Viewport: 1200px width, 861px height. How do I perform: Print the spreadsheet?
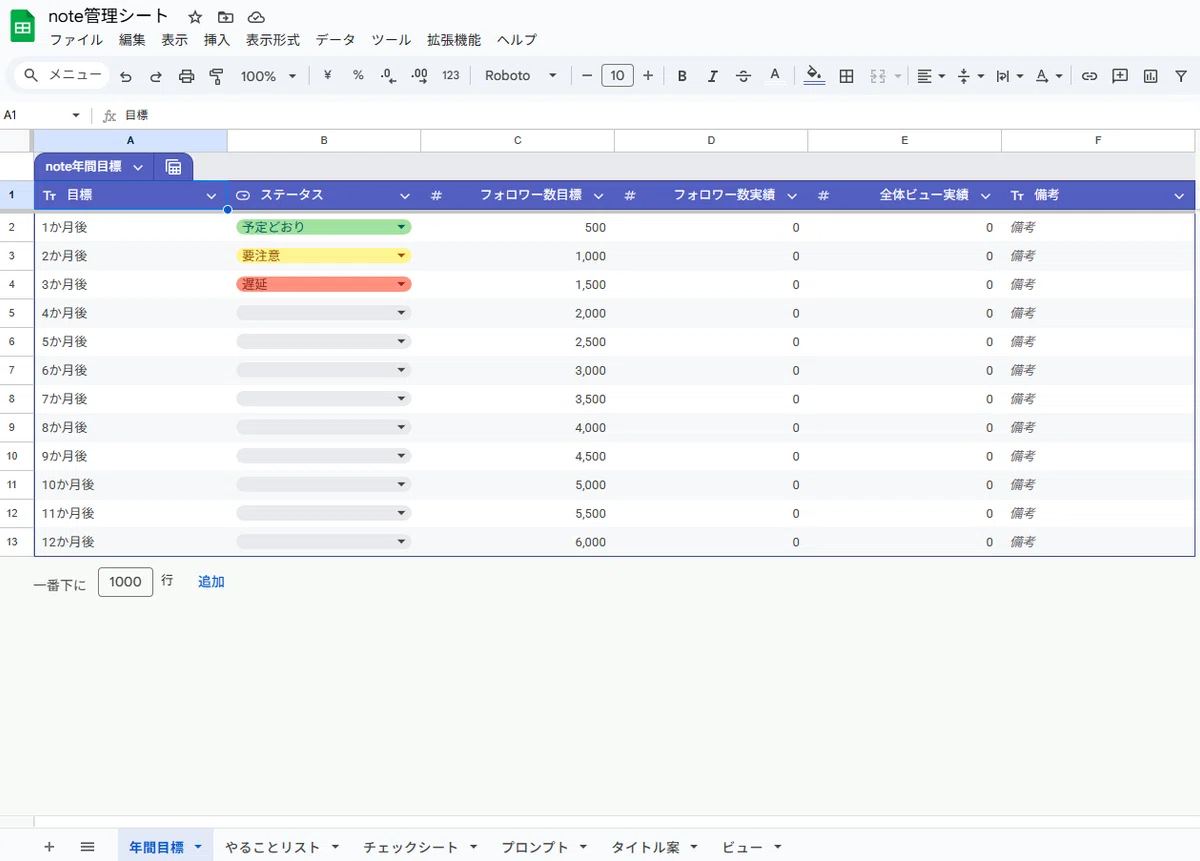pos(186,76)
